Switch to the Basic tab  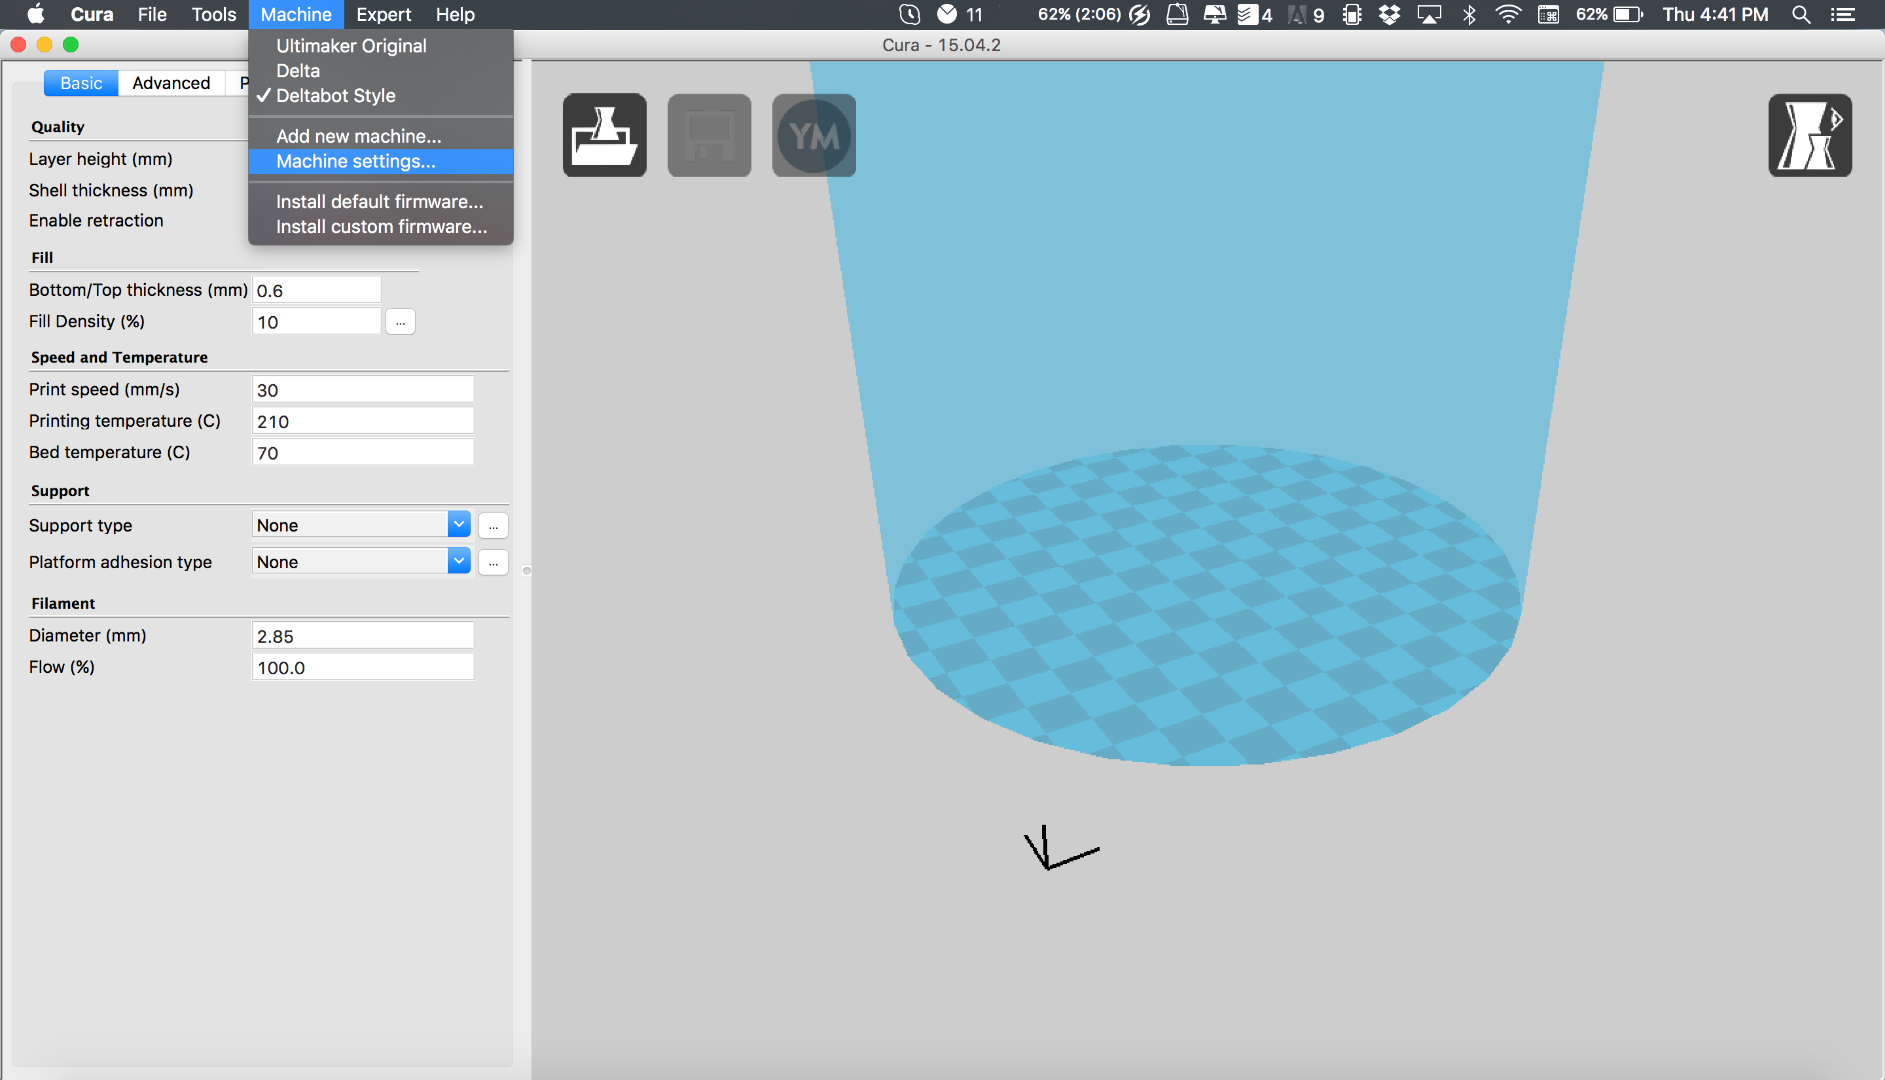tap(81, 83)
